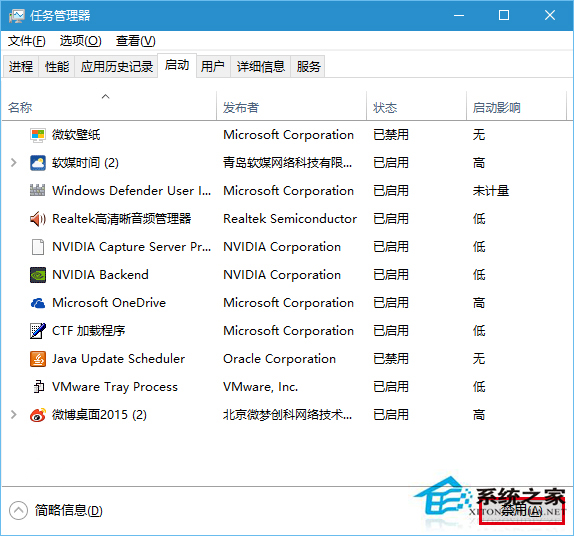
Task: Click publisher 北京微梦创科网络技术...
Action: (x=287, y=415)
